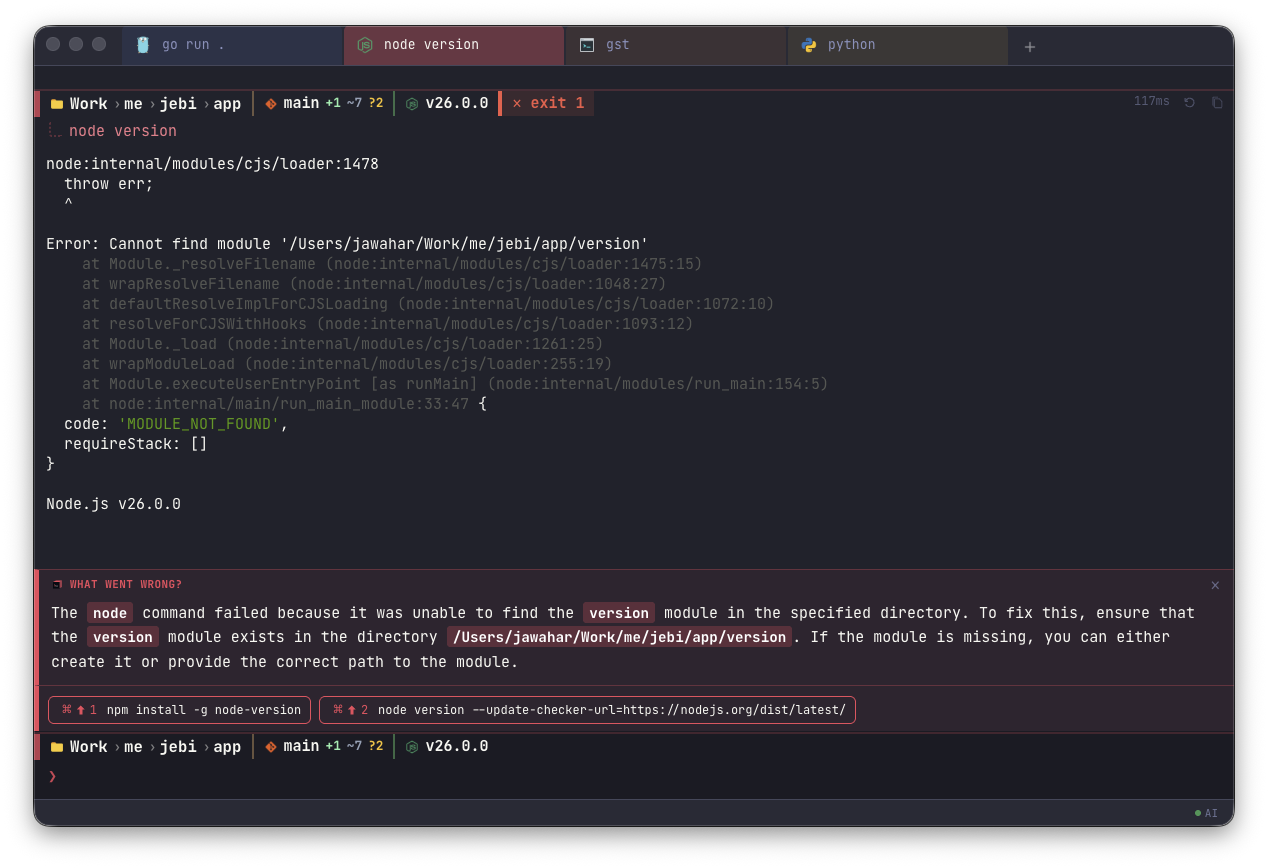Viewport: 1268px width, 868px height.
Task: Click 'node:internal/modules/cjs/loader:1478' line
Action: (212, 164)
